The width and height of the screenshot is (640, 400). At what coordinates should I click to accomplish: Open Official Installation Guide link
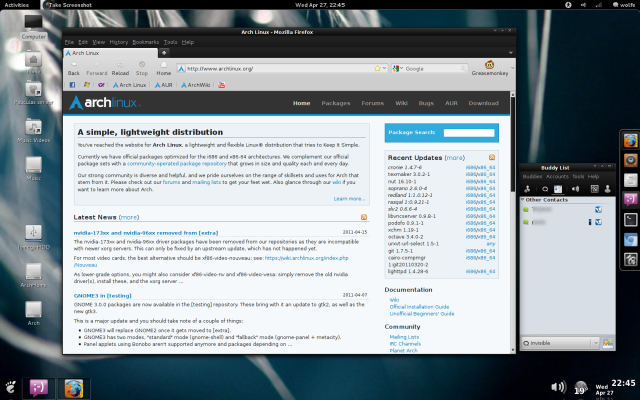point(419,307)
